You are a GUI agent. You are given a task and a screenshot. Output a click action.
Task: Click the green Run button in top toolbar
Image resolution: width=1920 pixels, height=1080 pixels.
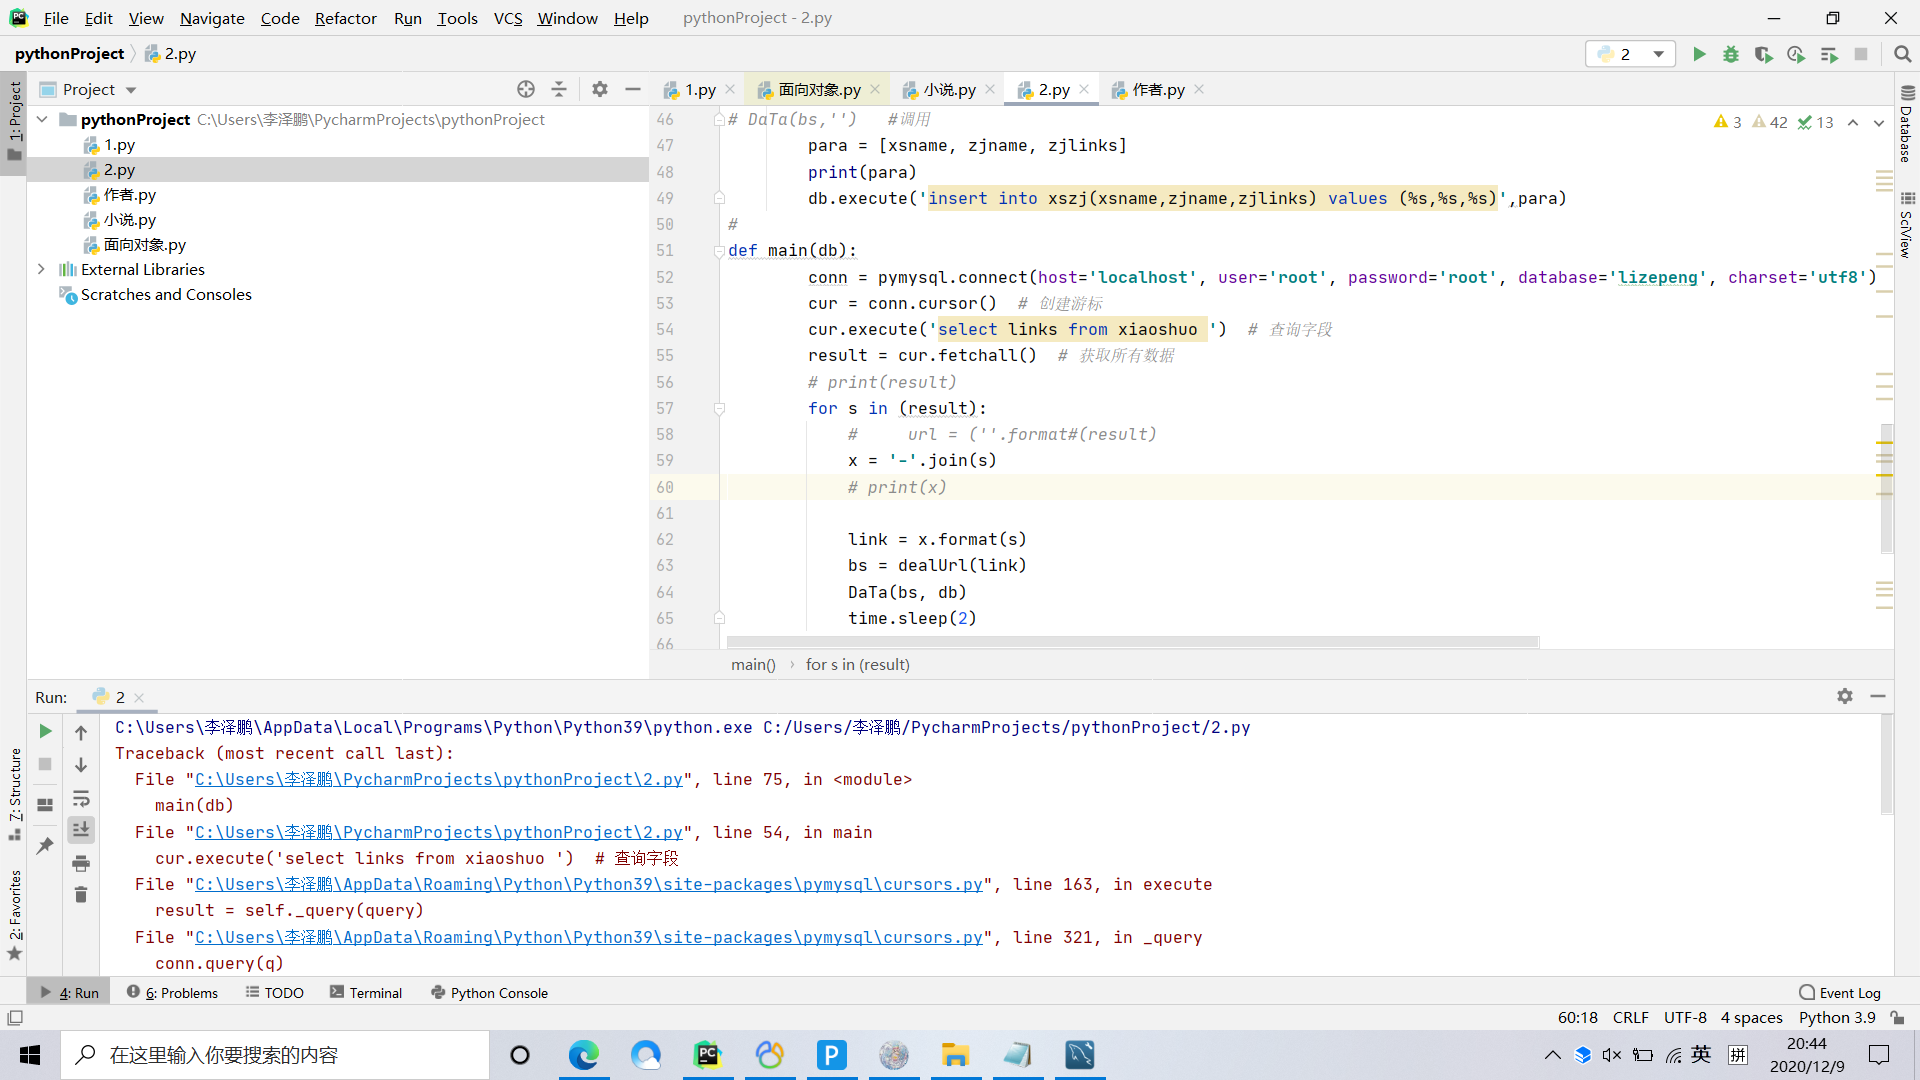click(x=1698, y=54)
